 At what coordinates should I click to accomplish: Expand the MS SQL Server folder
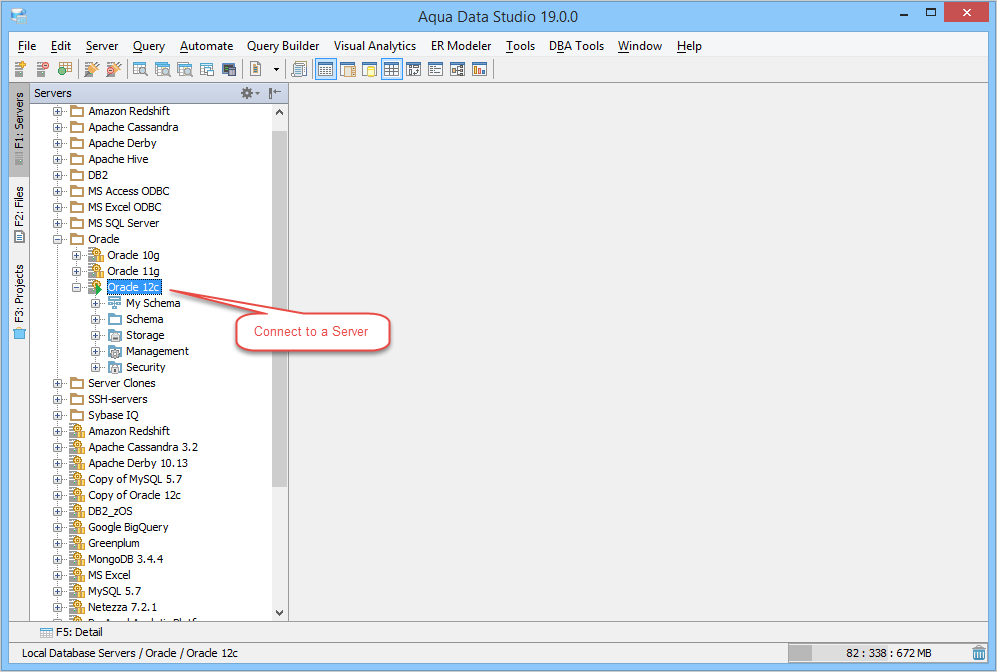point(58,223)
